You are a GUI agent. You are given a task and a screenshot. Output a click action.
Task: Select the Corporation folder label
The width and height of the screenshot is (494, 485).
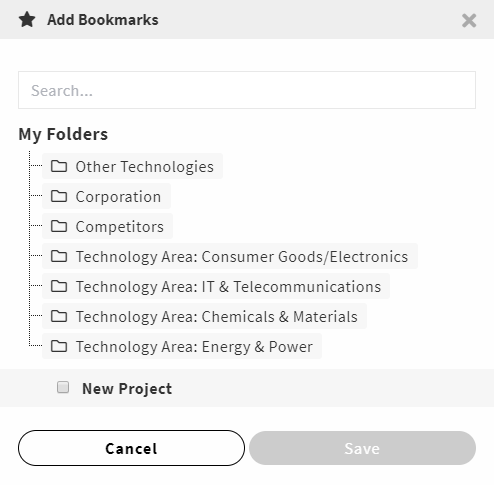[118, 196]
